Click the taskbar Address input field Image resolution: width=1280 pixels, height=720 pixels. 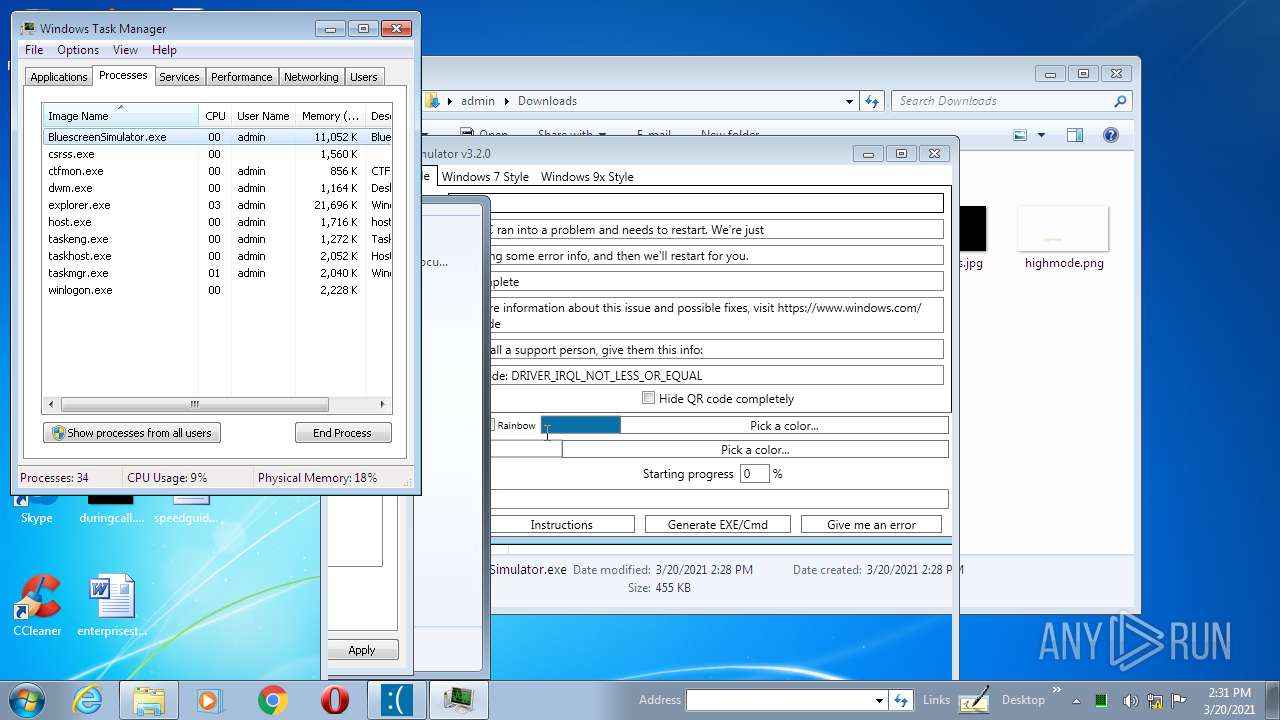coord(779,700)
